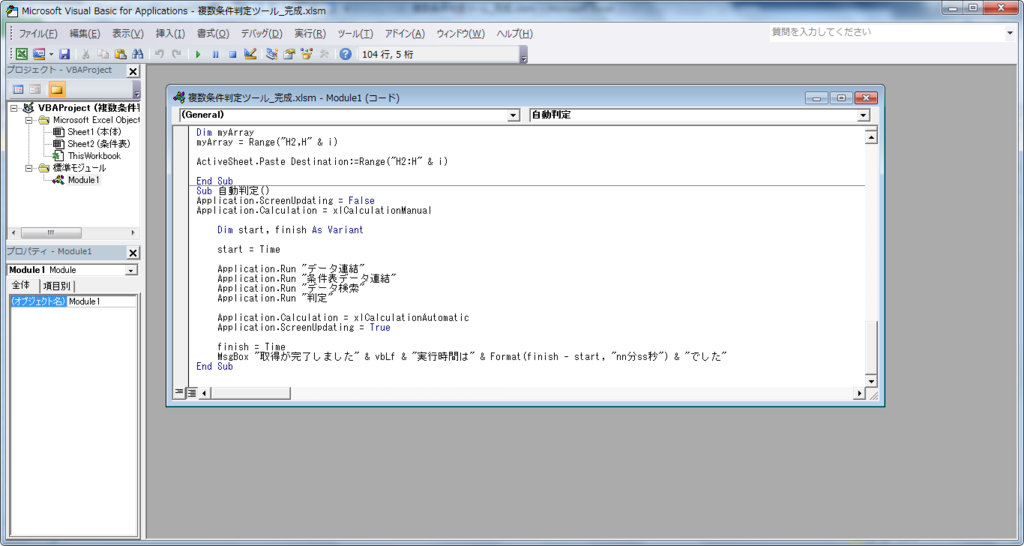The width and height of the screenshot is (1024, 546).
Task: Click the View Code icon in Project pane
Action: 18,89
